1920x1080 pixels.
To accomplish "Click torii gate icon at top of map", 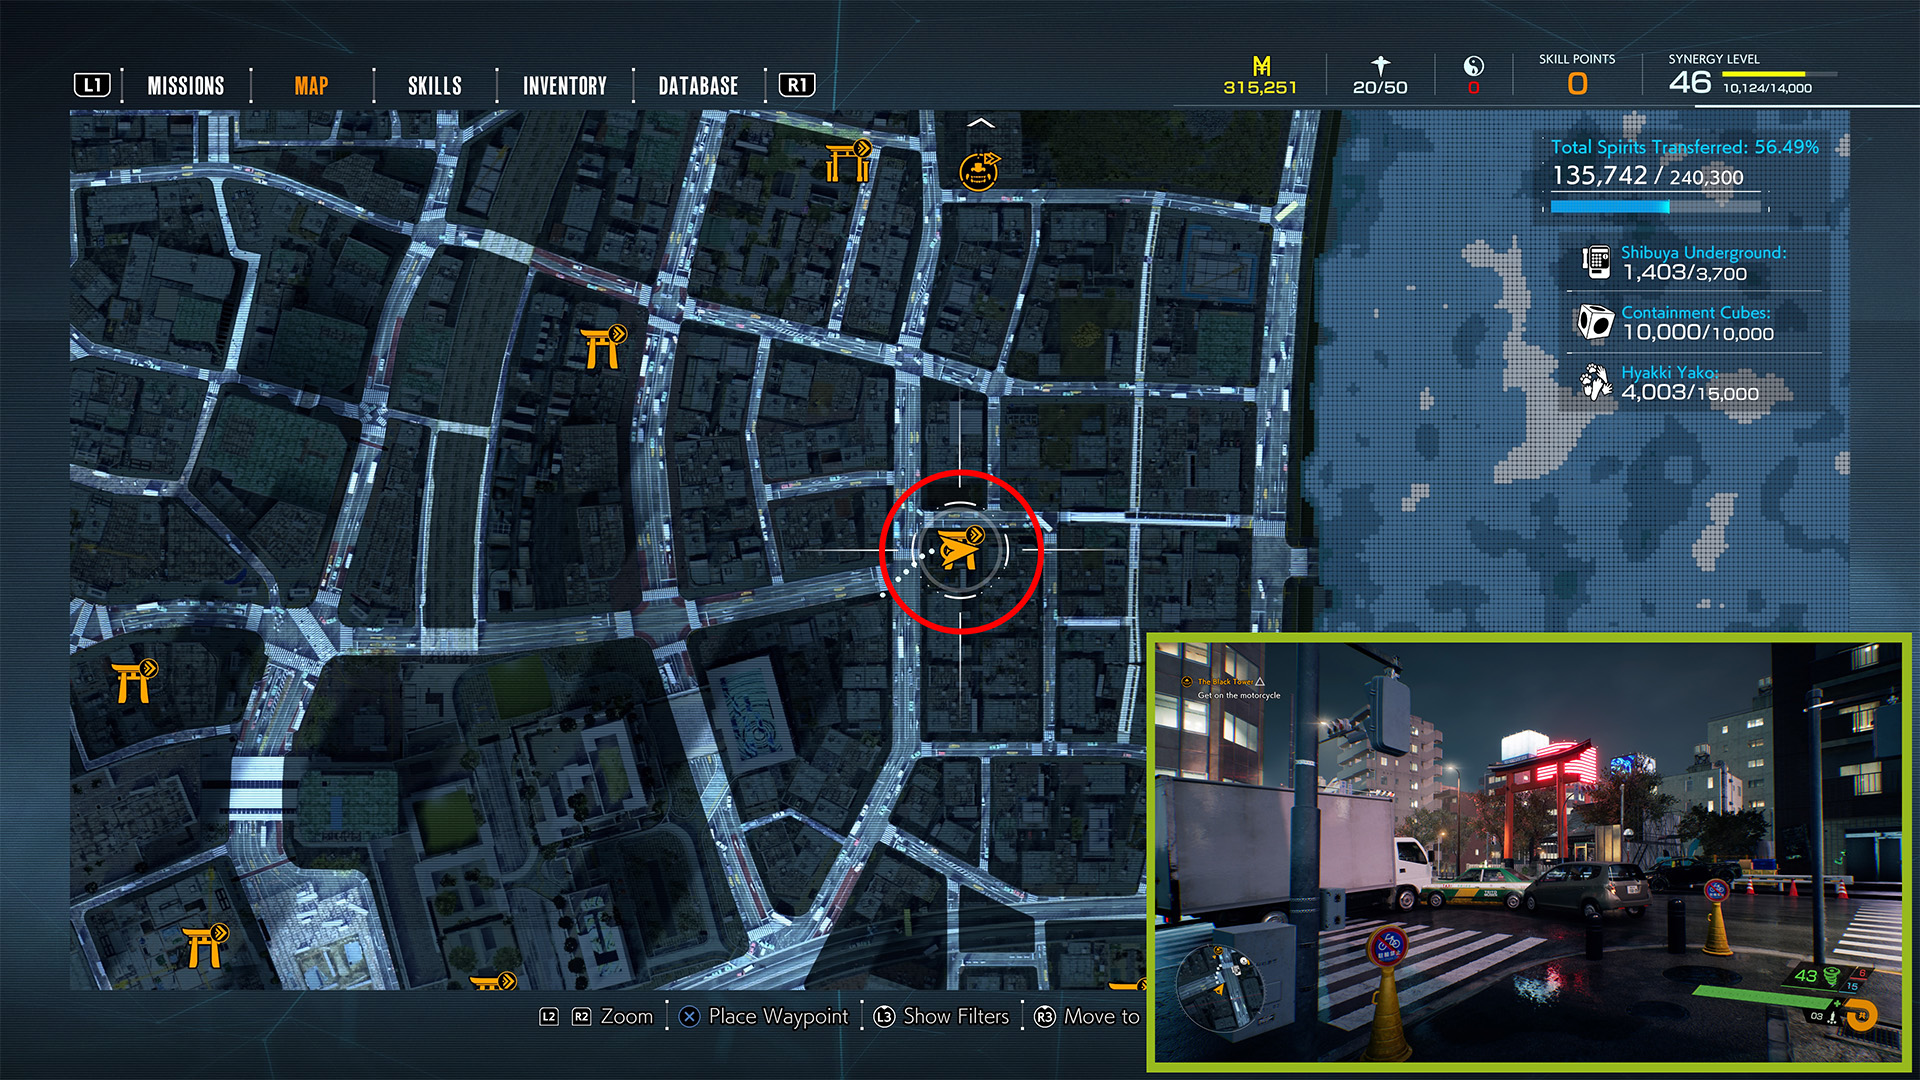I will (x=847, y=161).
